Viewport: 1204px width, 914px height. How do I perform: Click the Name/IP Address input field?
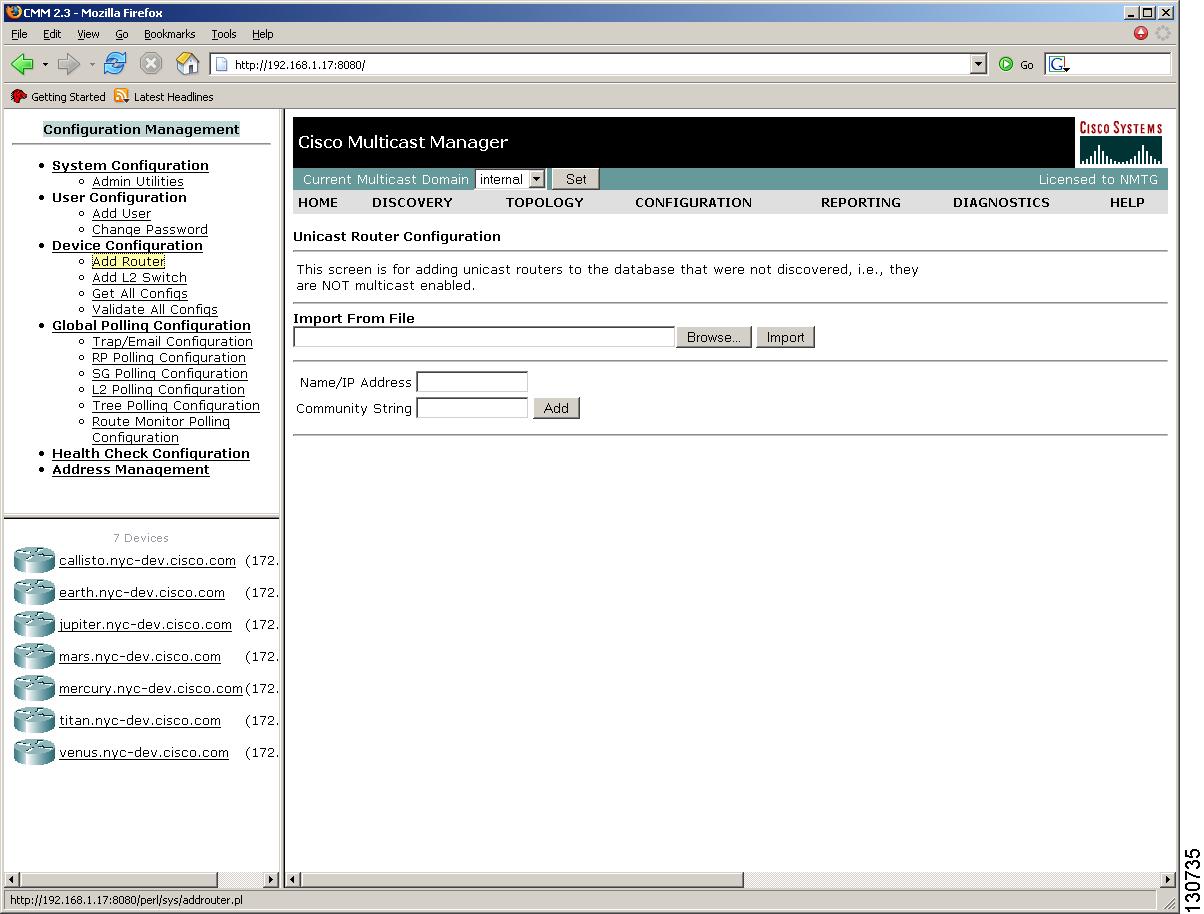click(x=472, y=381)
